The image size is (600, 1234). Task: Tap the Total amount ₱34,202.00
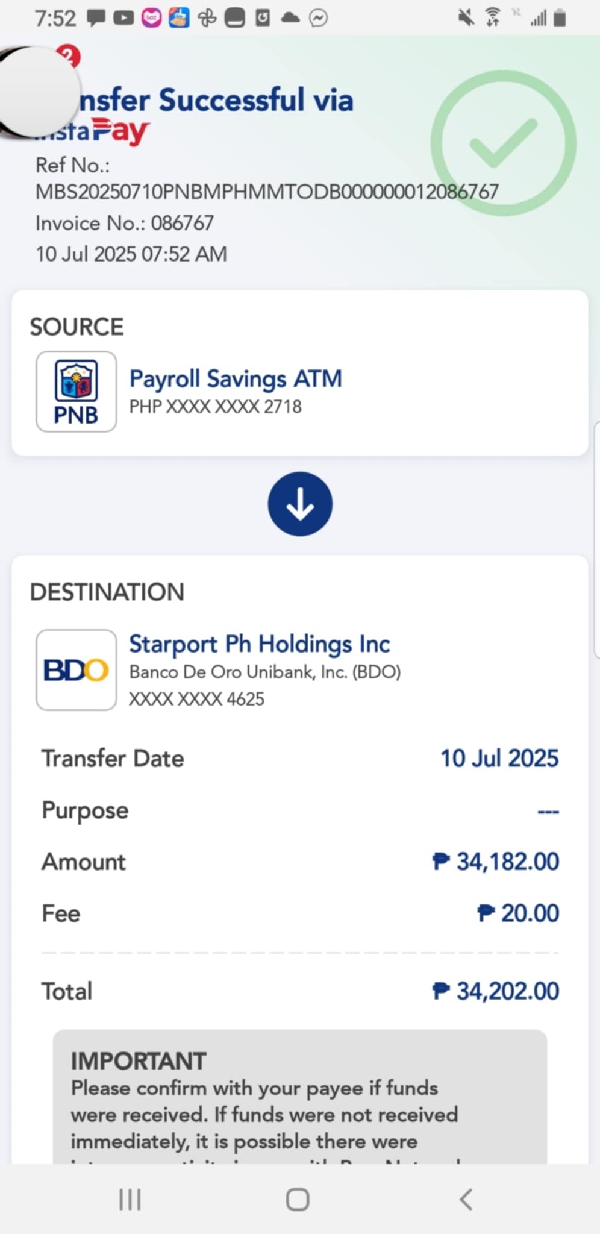pyautogui.click(x=496, y=991)
